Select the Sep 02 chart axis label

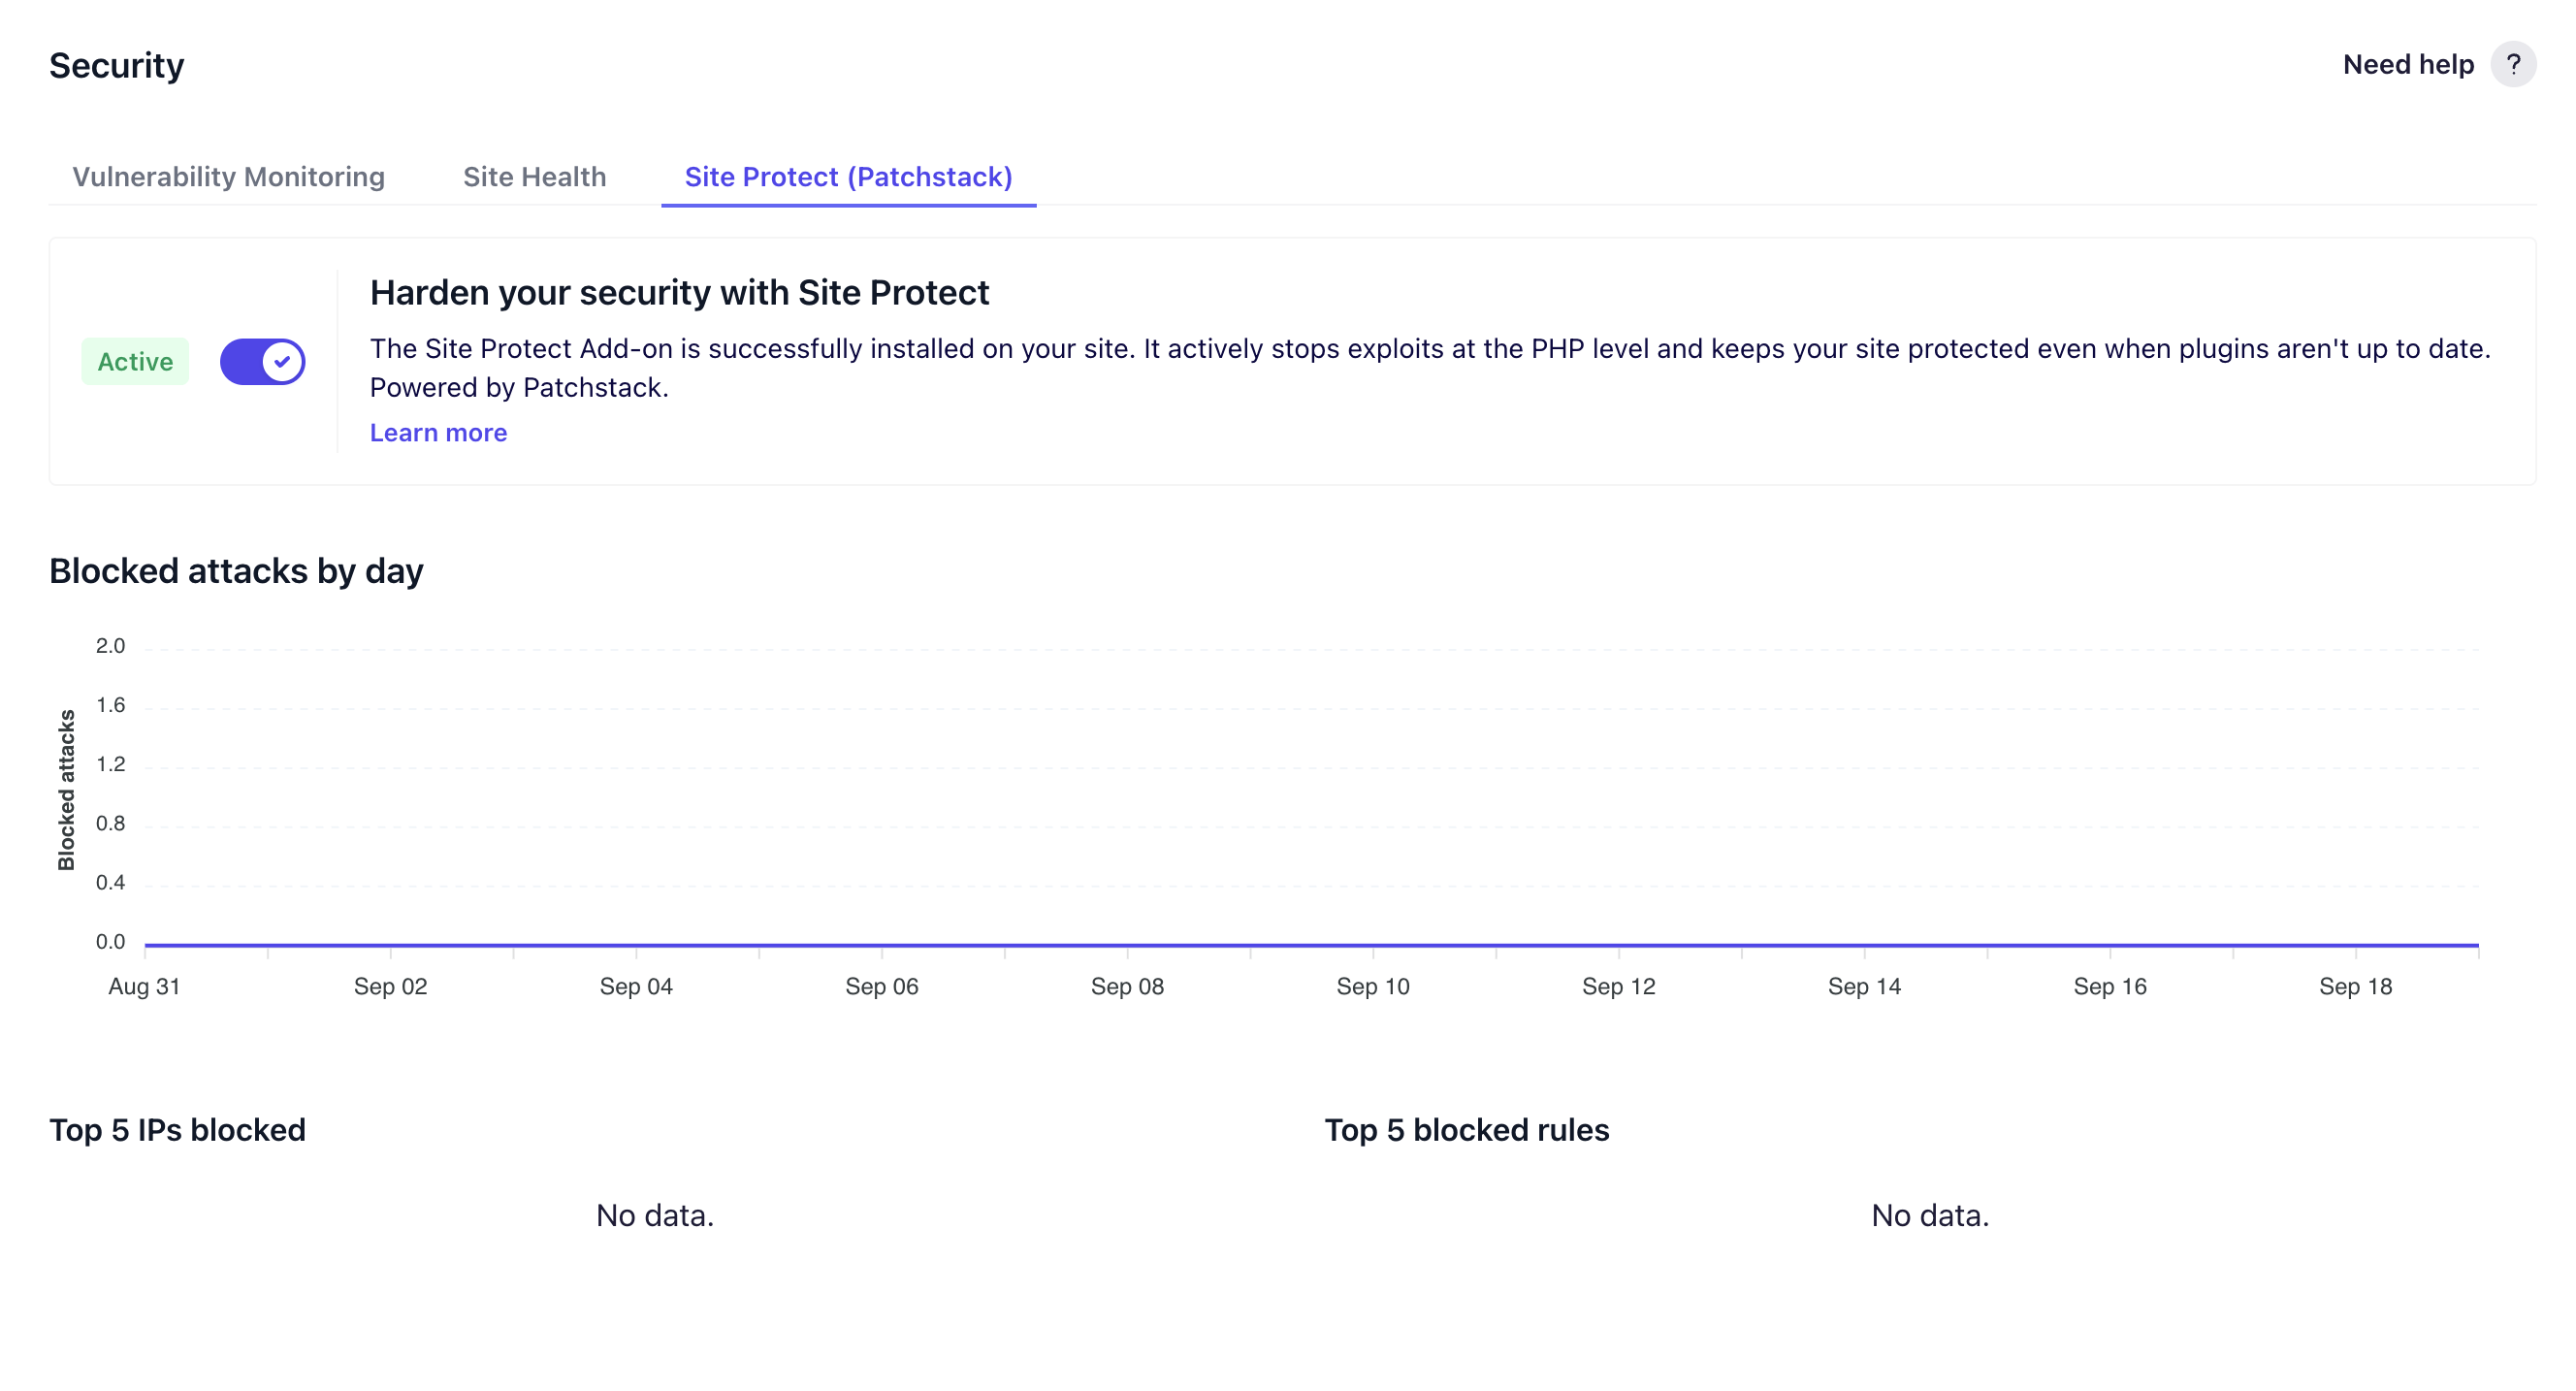(x=390, y=986)
